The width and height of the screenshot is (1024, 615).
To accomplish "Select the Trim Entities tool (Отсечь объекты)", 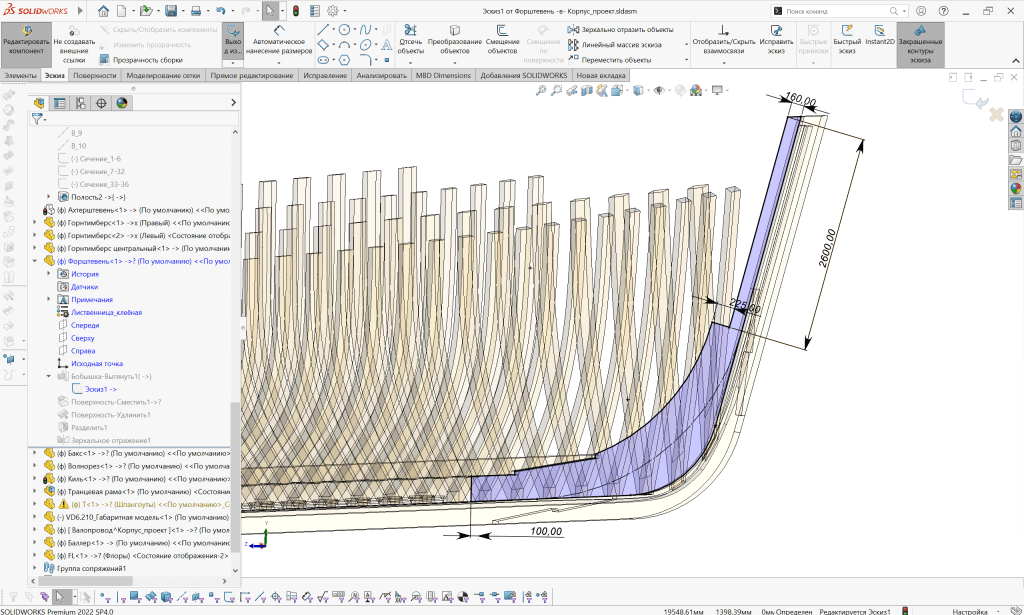I will (410, 37).
